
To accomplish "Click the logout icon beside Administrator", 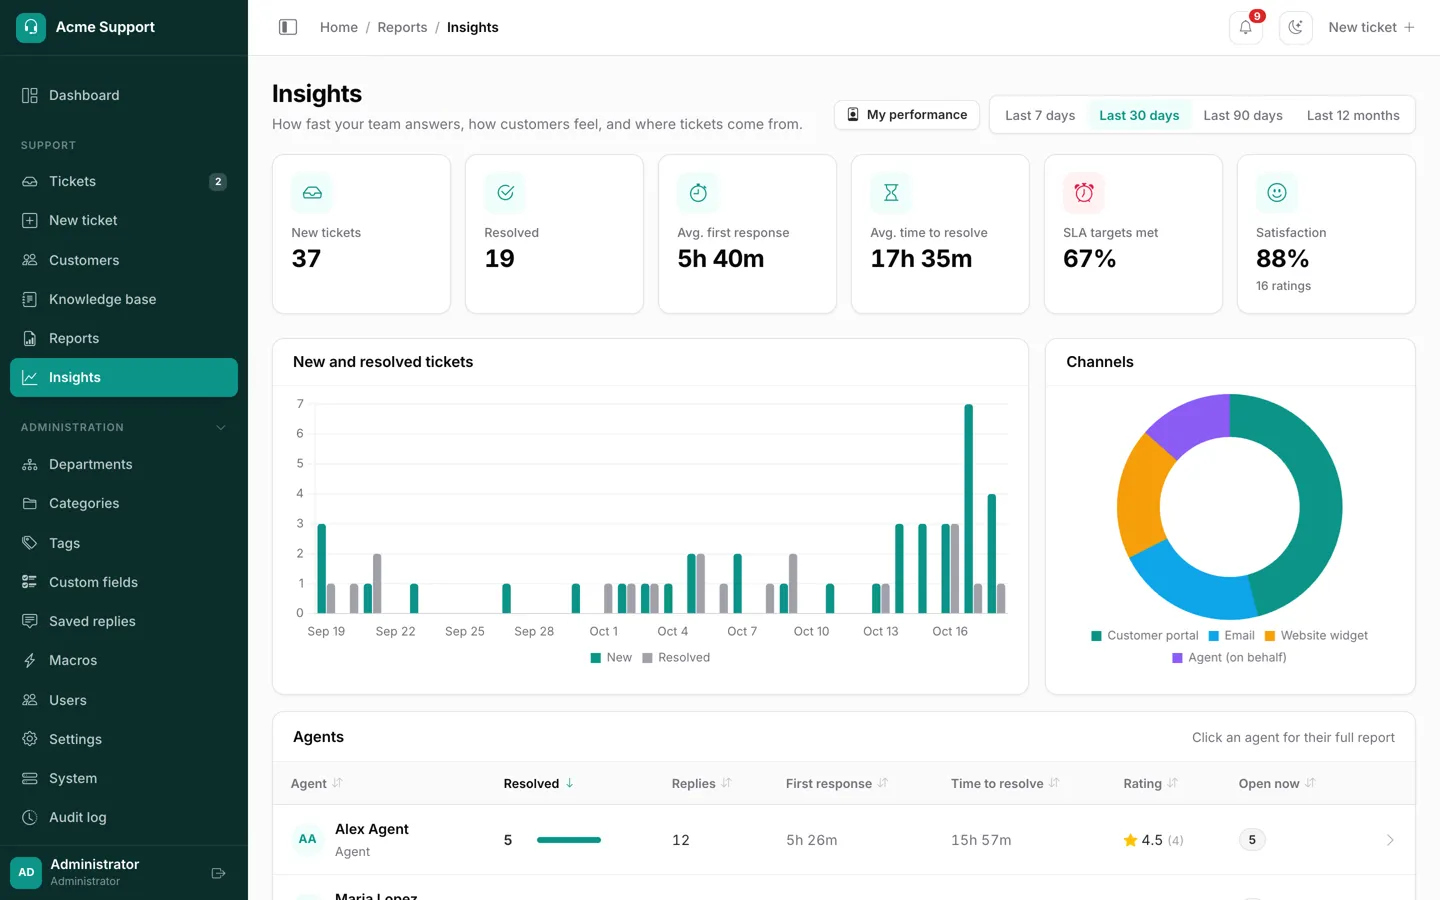I will point(218,873).
